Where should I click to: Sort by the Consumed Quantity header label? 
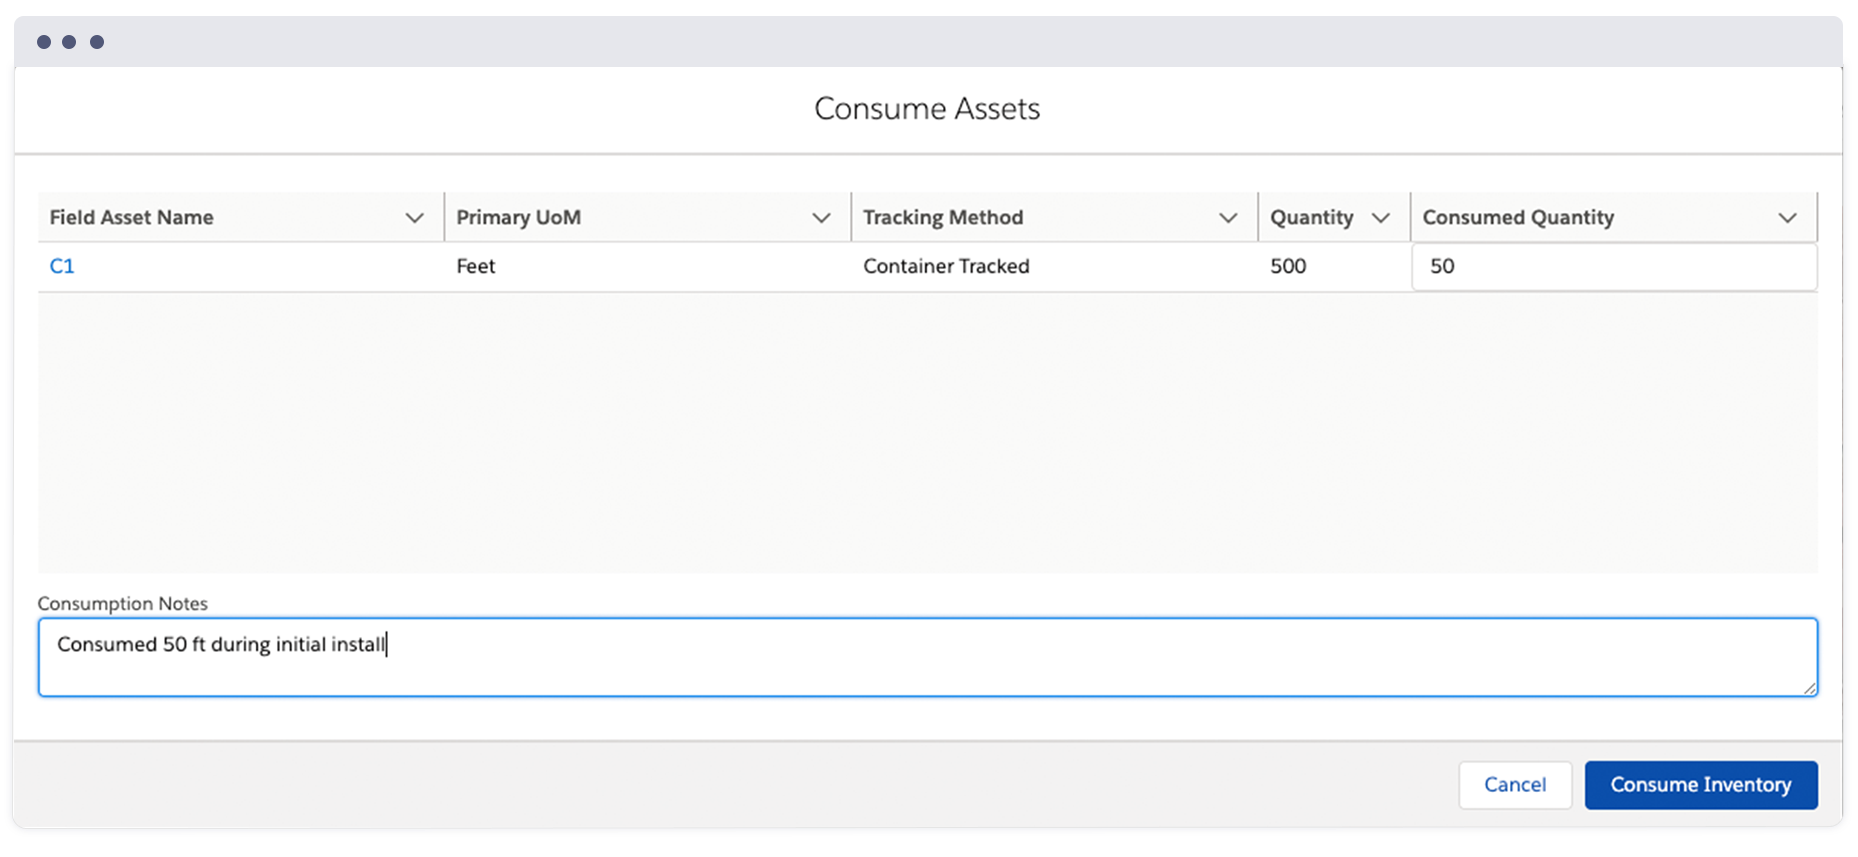(x=1518, y=218)
